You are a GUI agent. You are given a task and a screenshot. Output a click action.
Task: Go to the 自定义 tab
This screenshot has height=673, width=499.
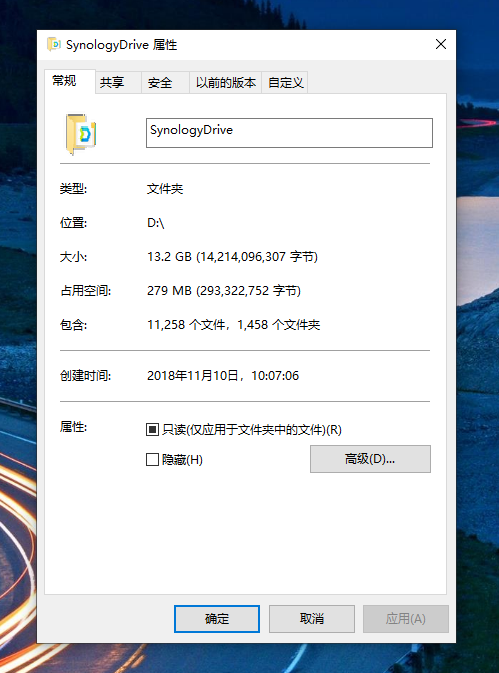coord(285,82)
